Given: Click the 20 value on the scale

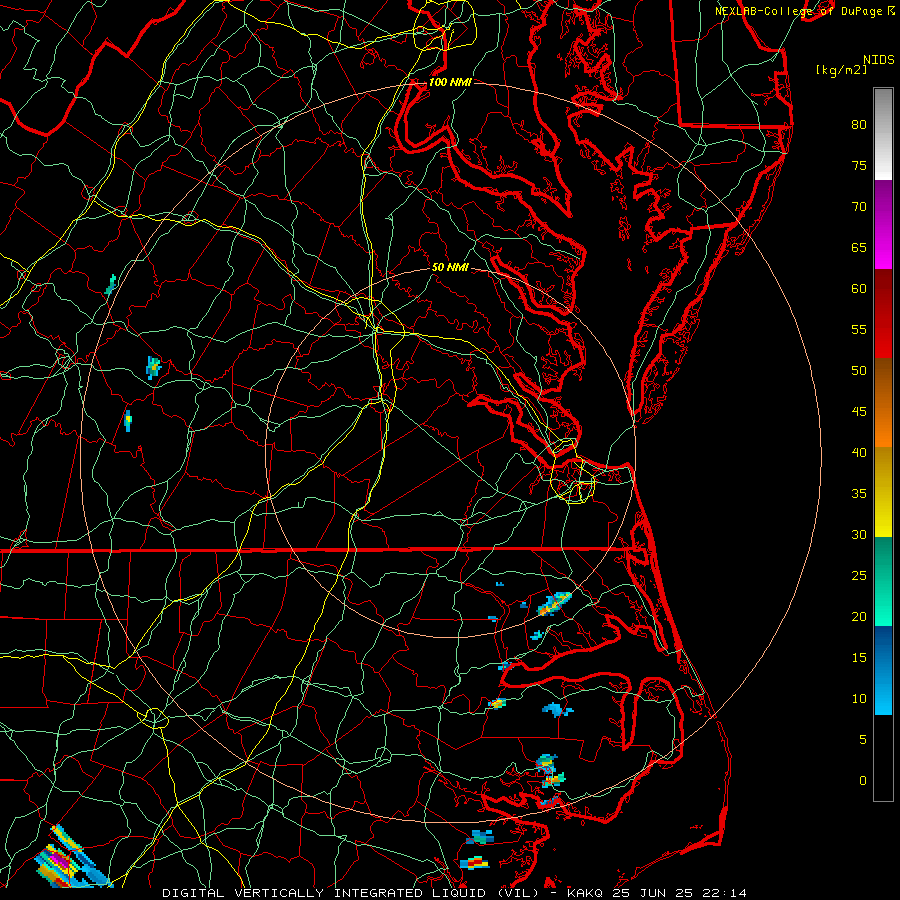Looking at the screenshot, I should 859,616.
